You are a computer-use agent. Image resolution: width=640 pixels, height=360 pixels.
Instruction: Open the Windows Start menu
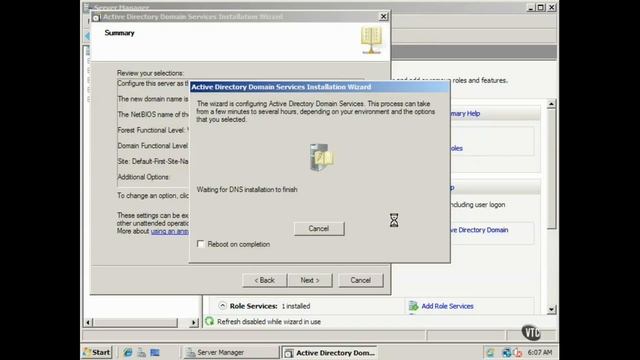pyautogui.click(x=97, y=352)
